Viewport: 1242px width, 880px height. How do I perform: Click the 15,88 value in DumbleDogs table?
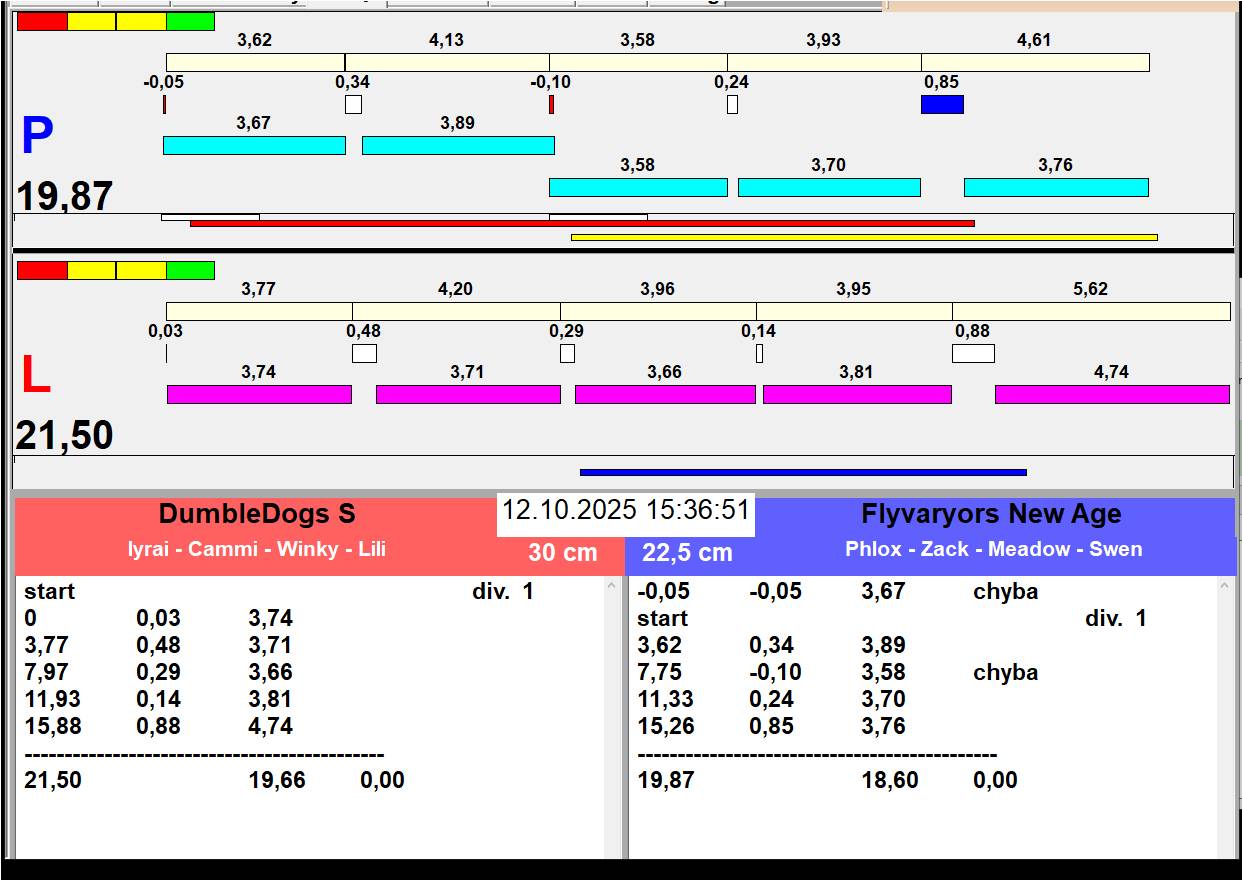(52, 726)
